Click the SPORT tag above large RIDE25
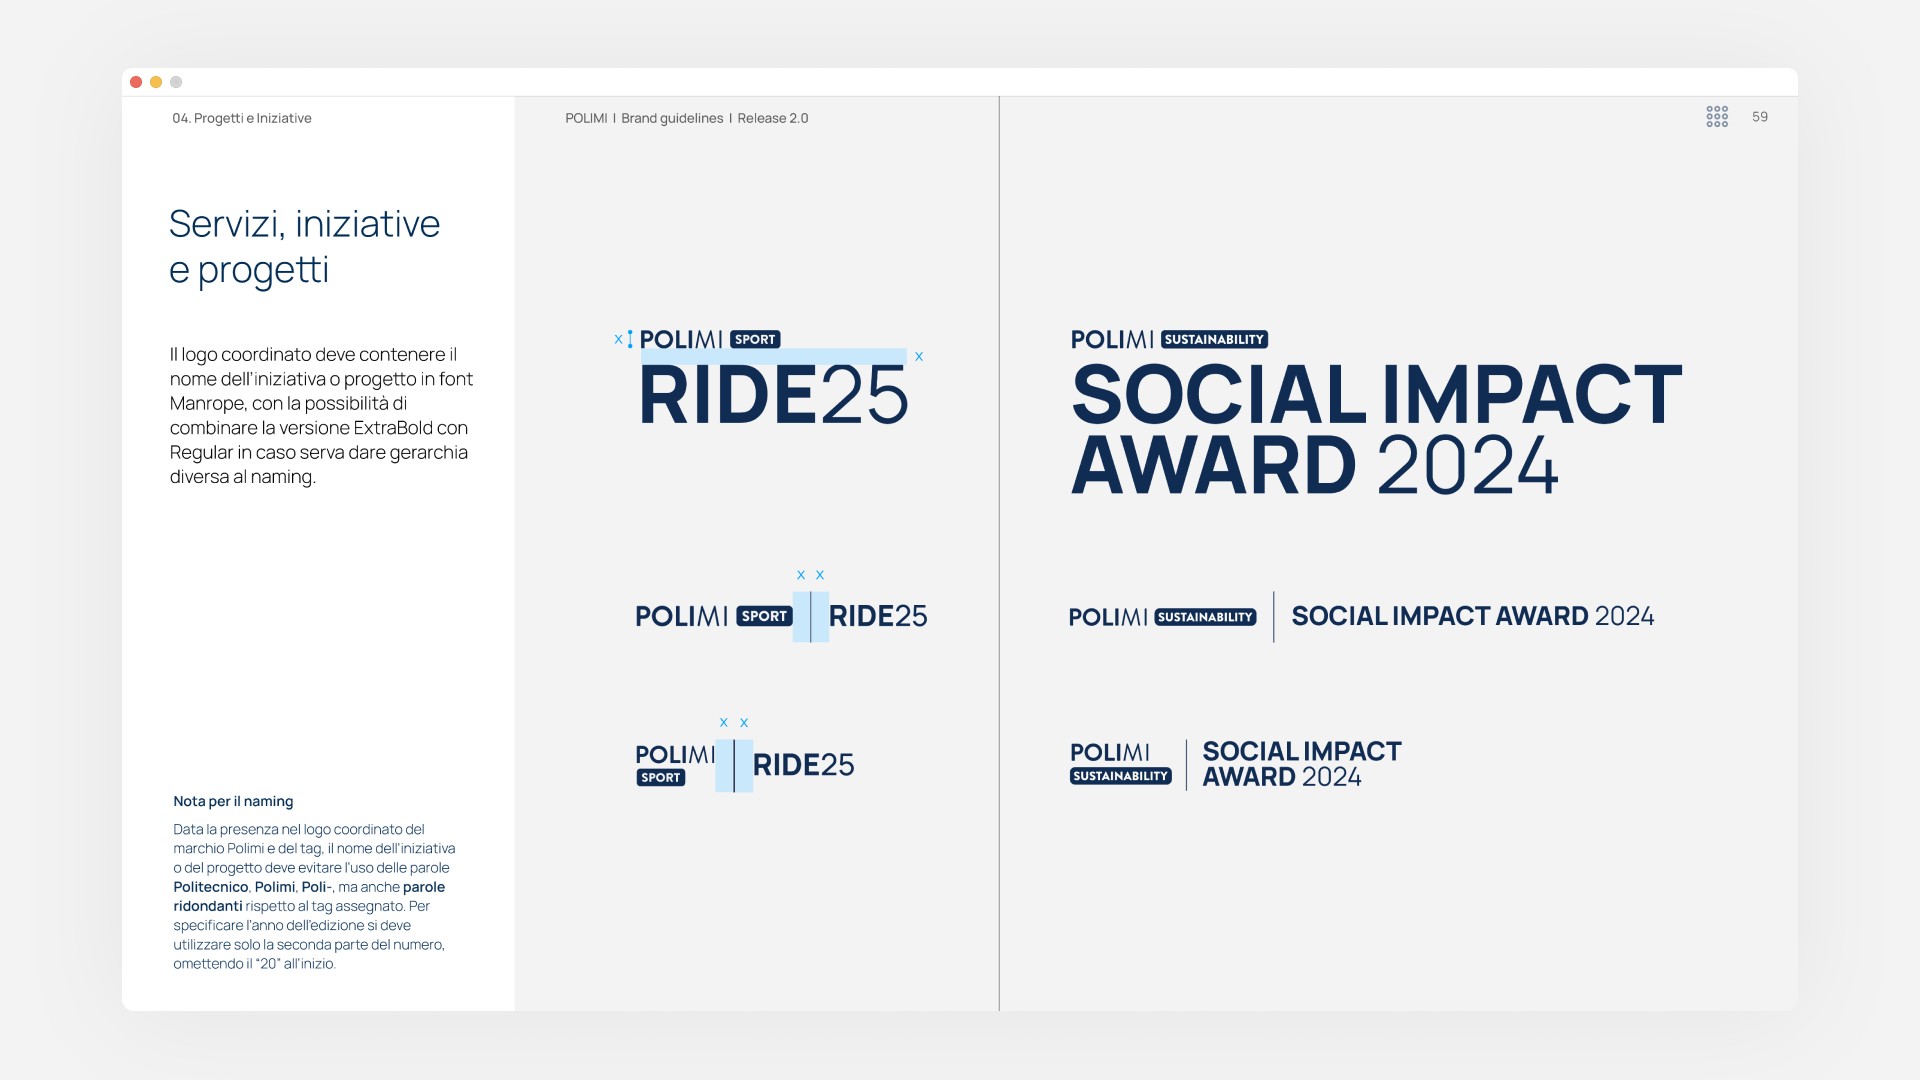This screenshot has width=1920, height=1080. (x=755, y=340)
